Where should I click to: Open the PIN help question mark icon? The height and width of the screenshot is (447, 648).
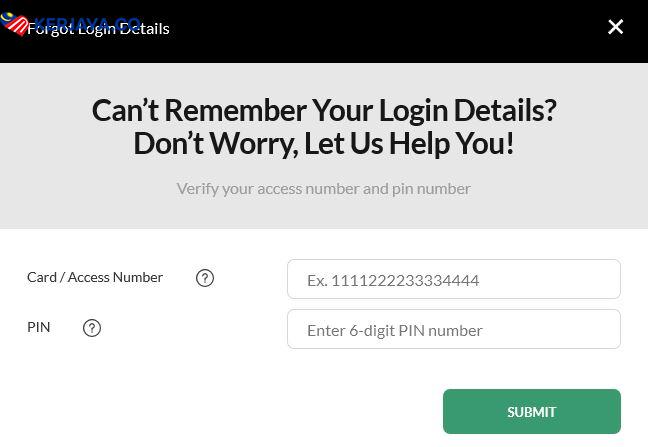92,328
